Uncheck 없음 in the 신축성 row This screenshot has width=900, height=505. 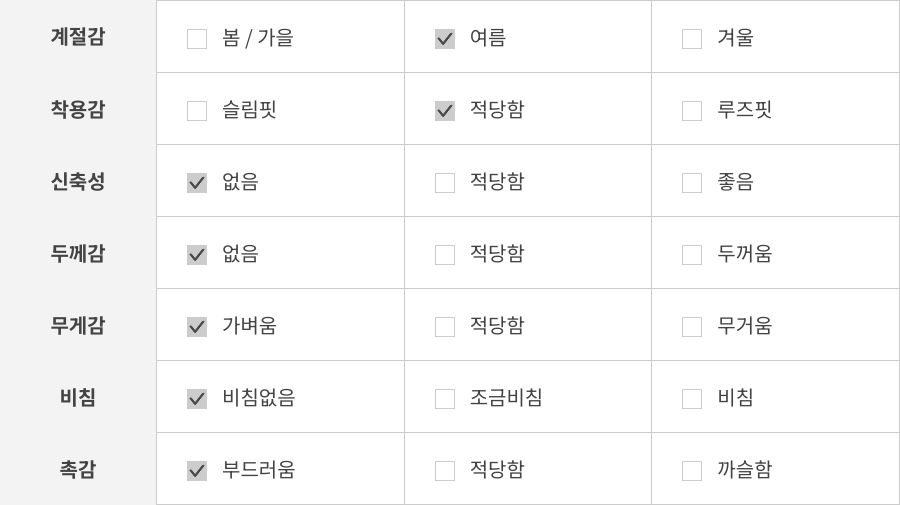click(197, 183)
